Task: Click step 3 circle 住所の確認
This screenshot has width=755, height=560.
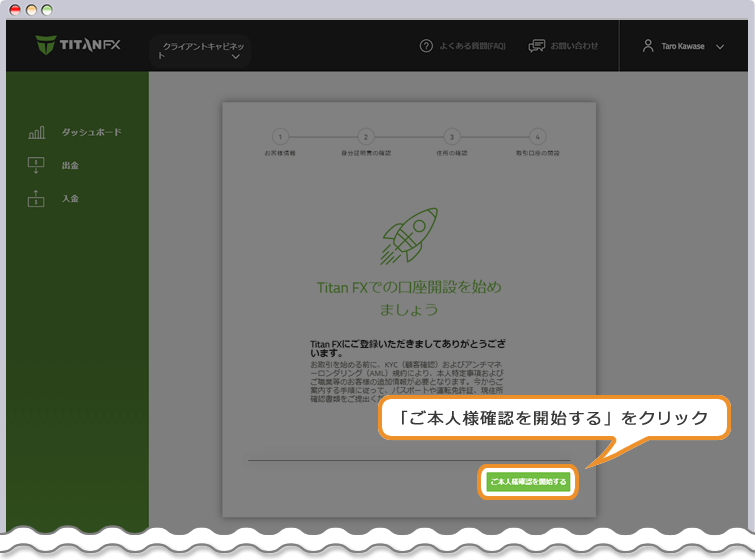Action: pyautogui.click(x=452, y=137)
